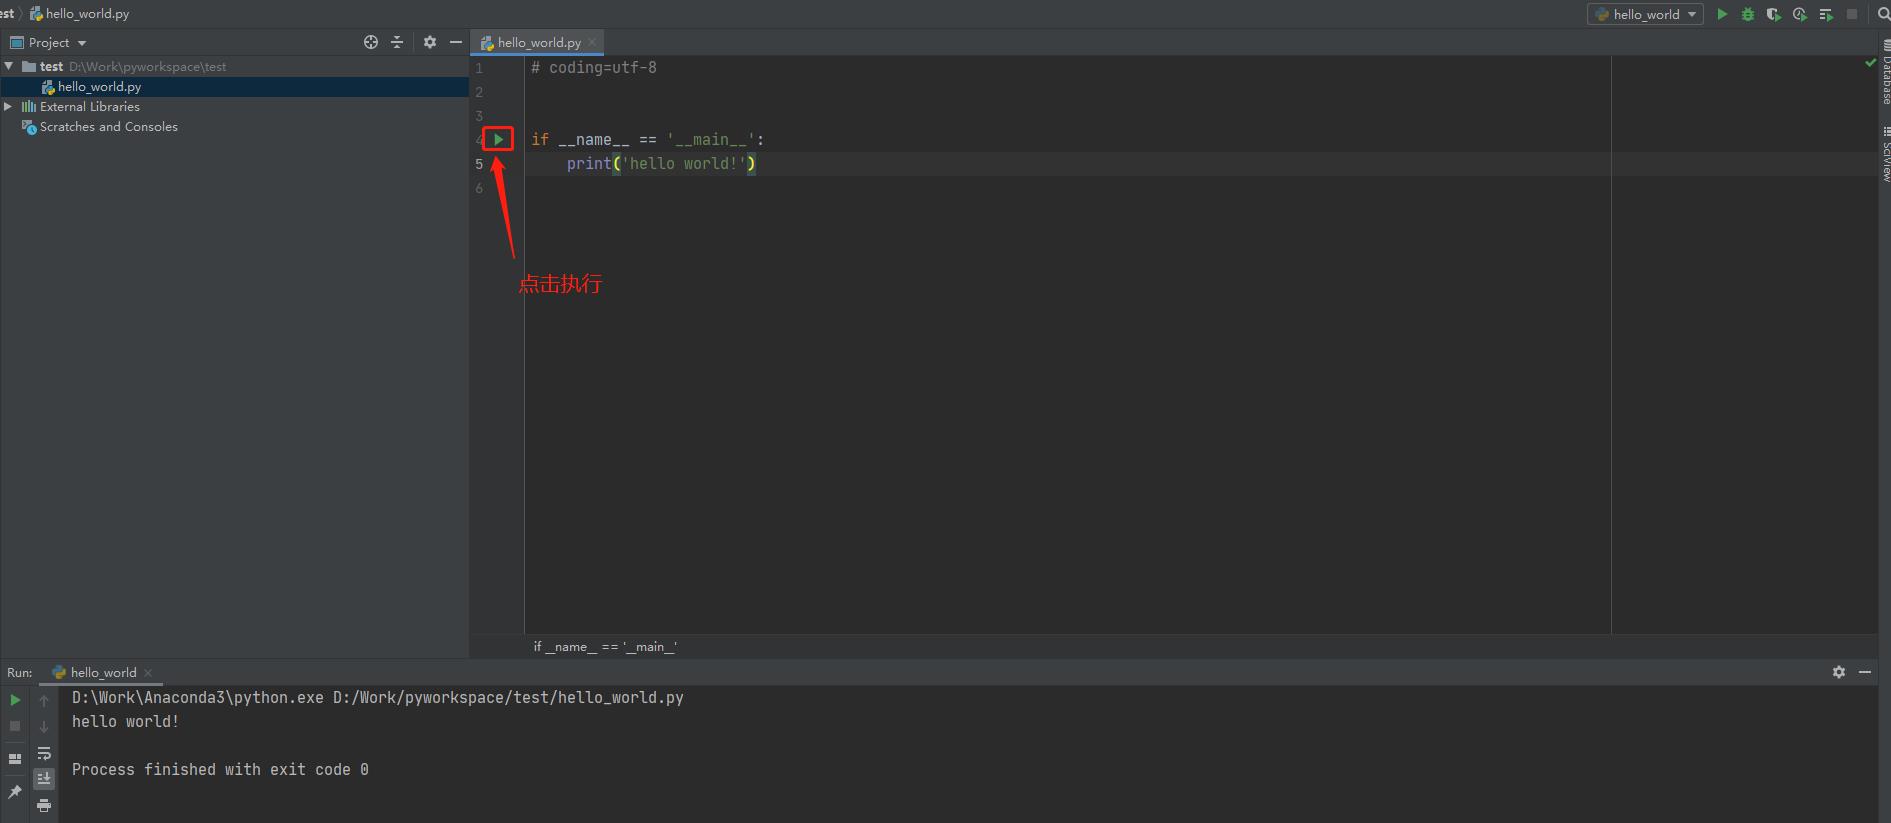
Task: Click the gutter run arrow at line 4
Action: coord(498,139)
